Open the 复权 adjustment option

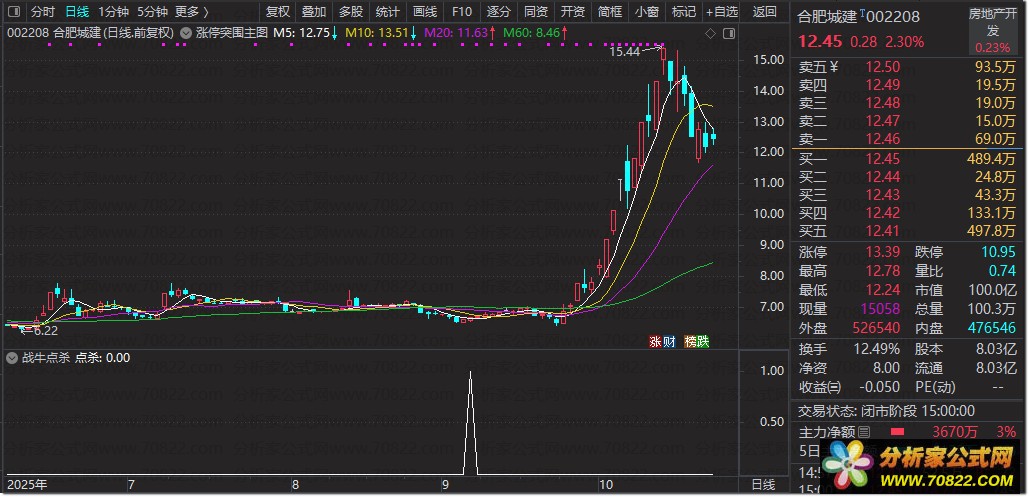(x=278, y=11)
